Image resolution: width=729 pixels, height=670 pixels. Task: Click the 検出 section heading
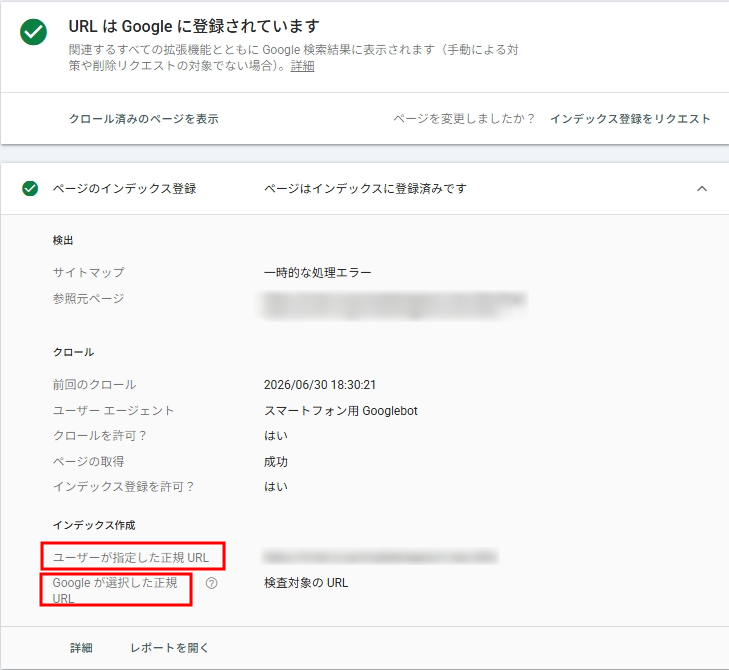63,240
